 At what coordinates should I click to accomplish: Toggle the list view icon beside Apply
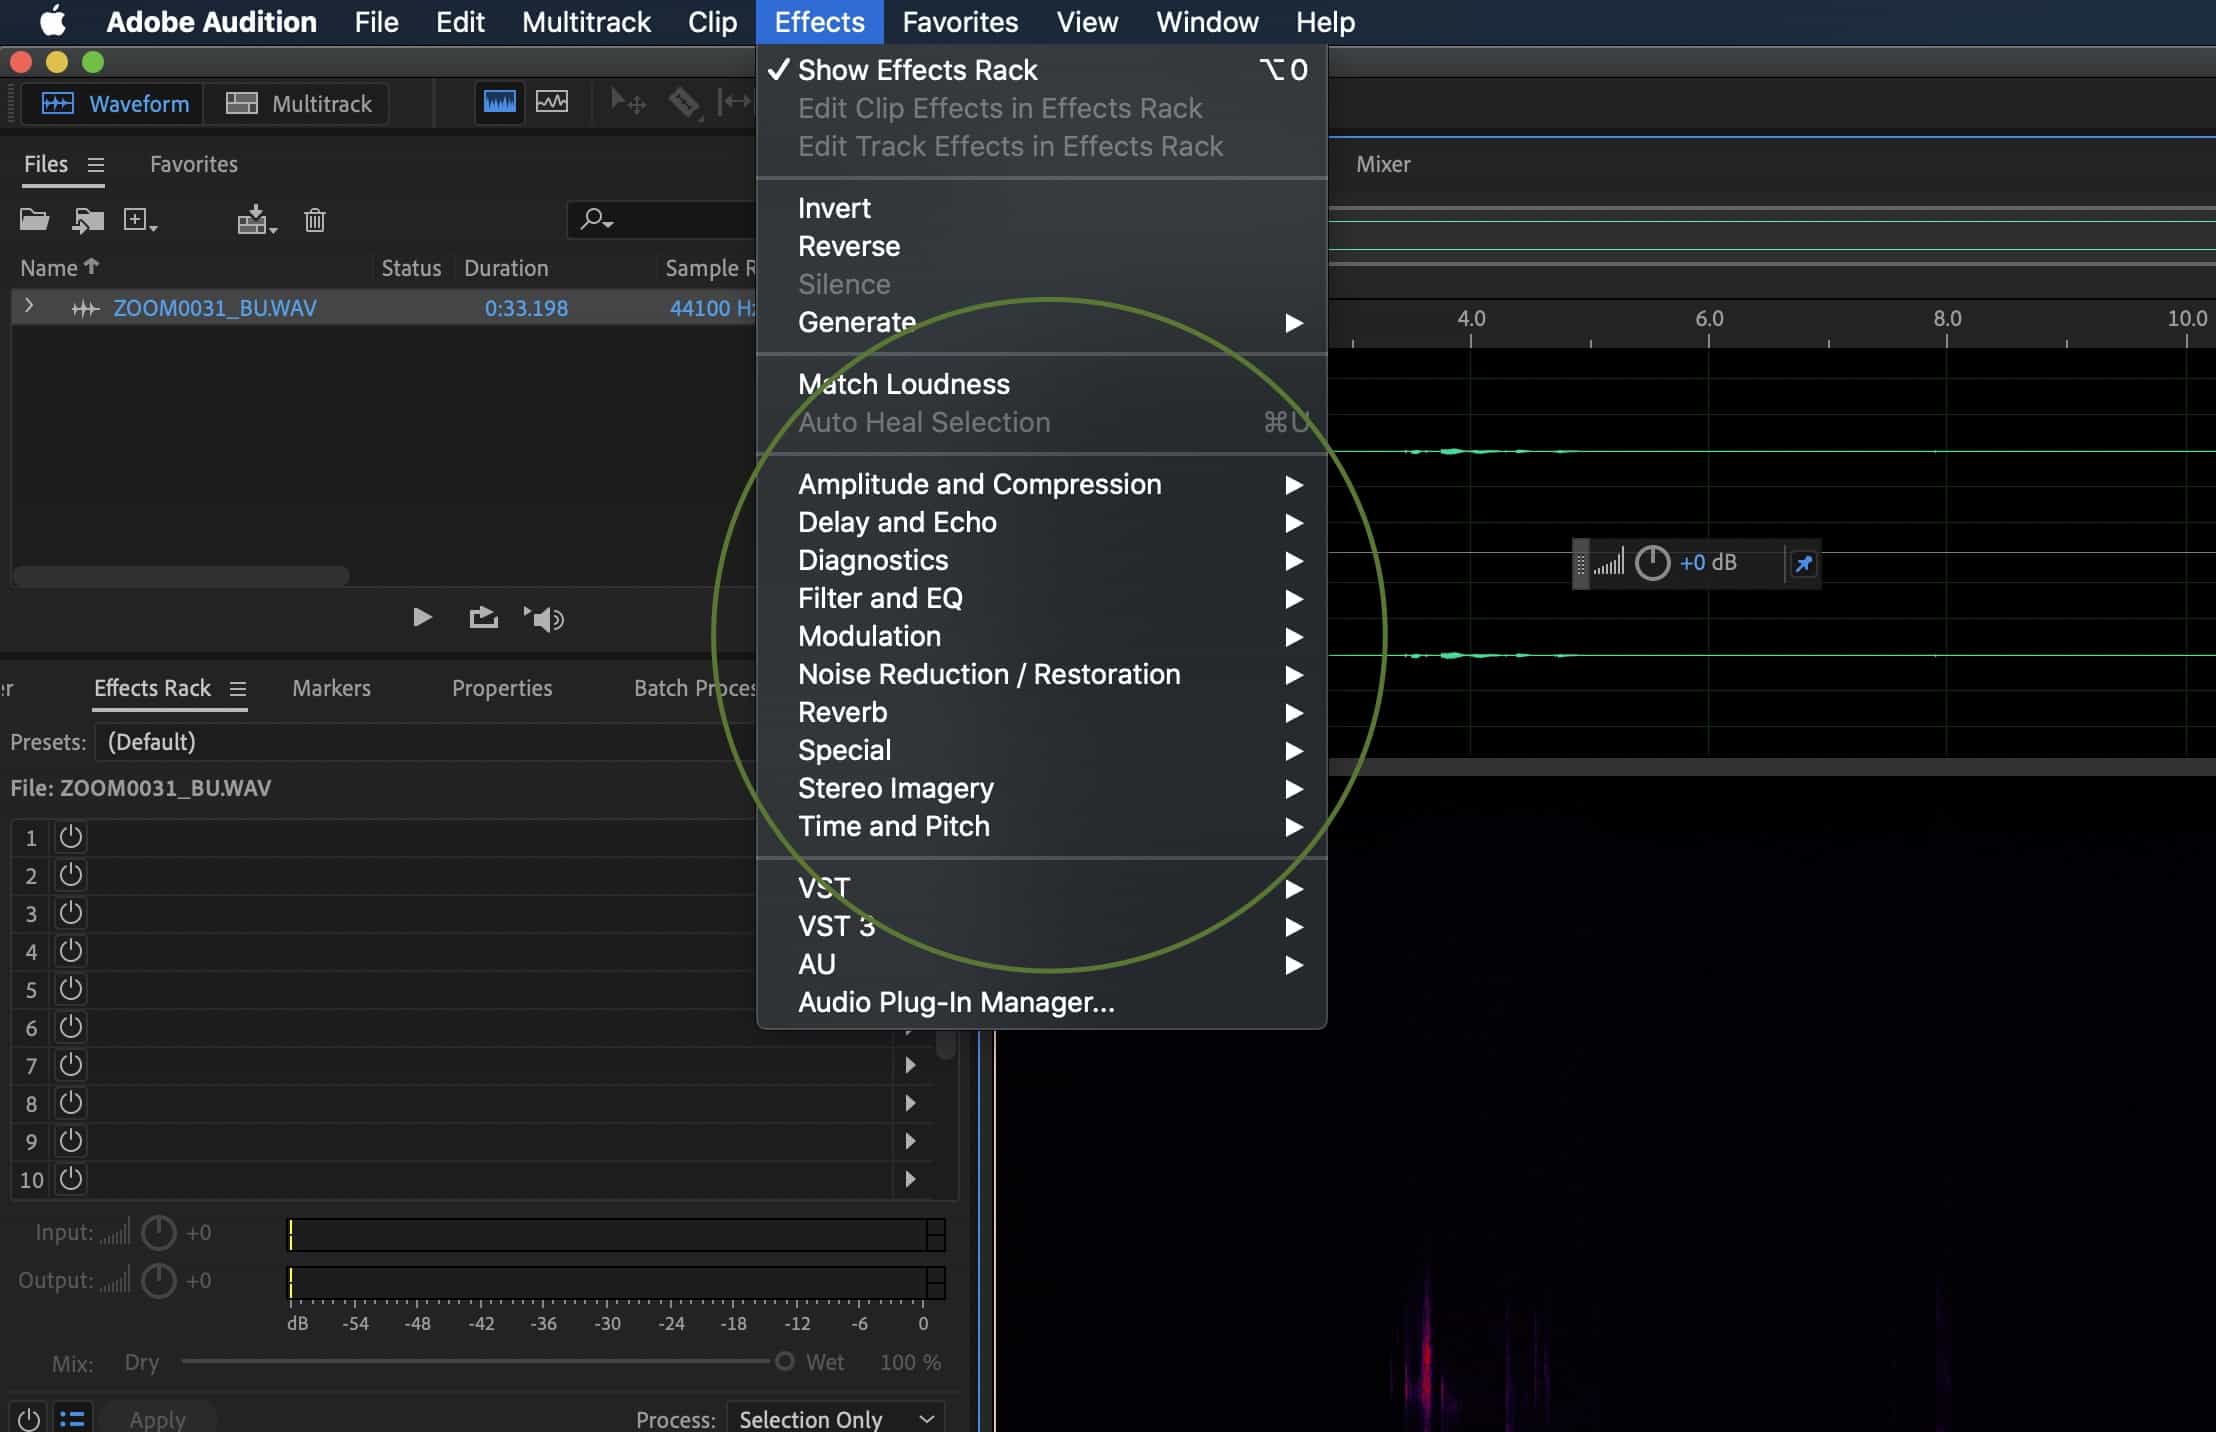tap(72, 1418)
